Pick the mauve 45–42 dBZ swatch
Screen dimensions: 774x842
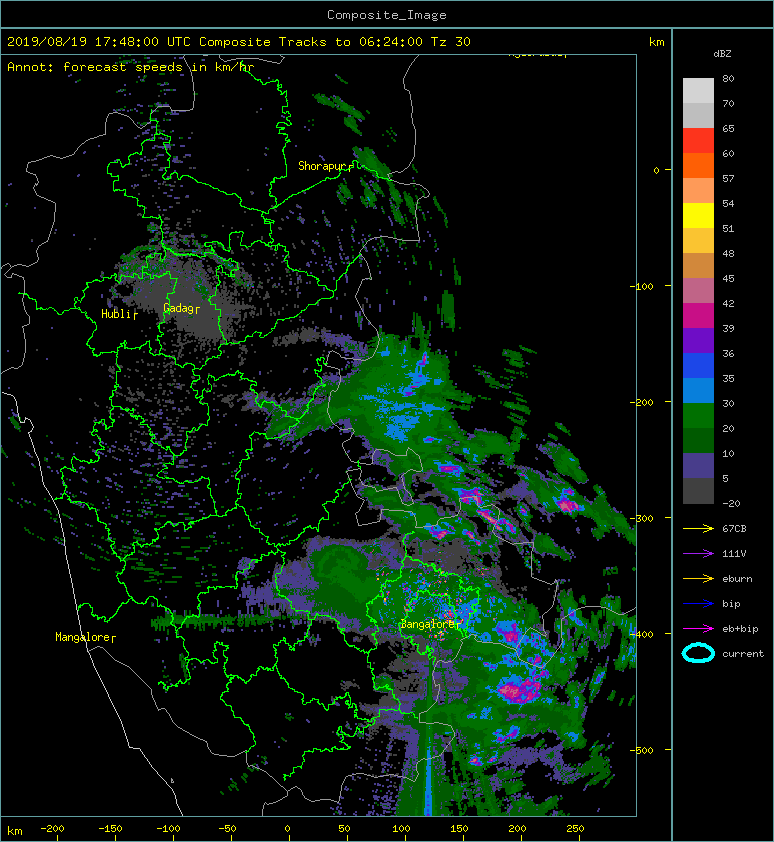pos(698,291)
